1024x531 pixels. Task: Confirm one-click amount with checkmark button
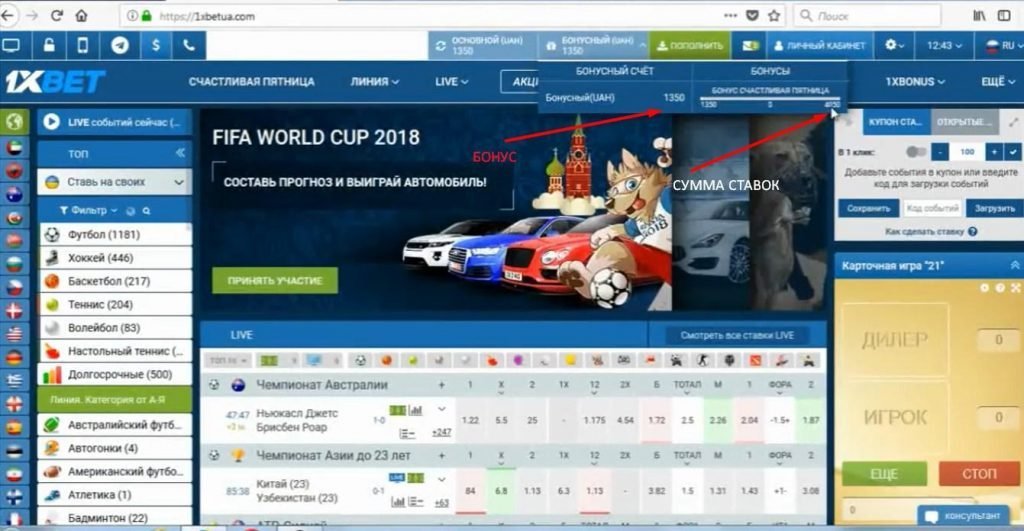[1012, 152]
